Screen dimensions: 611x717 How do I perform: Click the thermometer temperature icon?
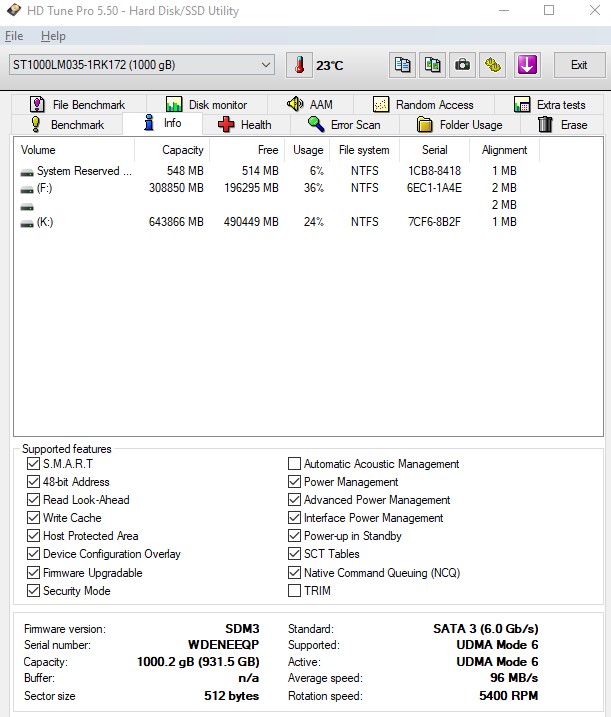[x=299, y=65]
